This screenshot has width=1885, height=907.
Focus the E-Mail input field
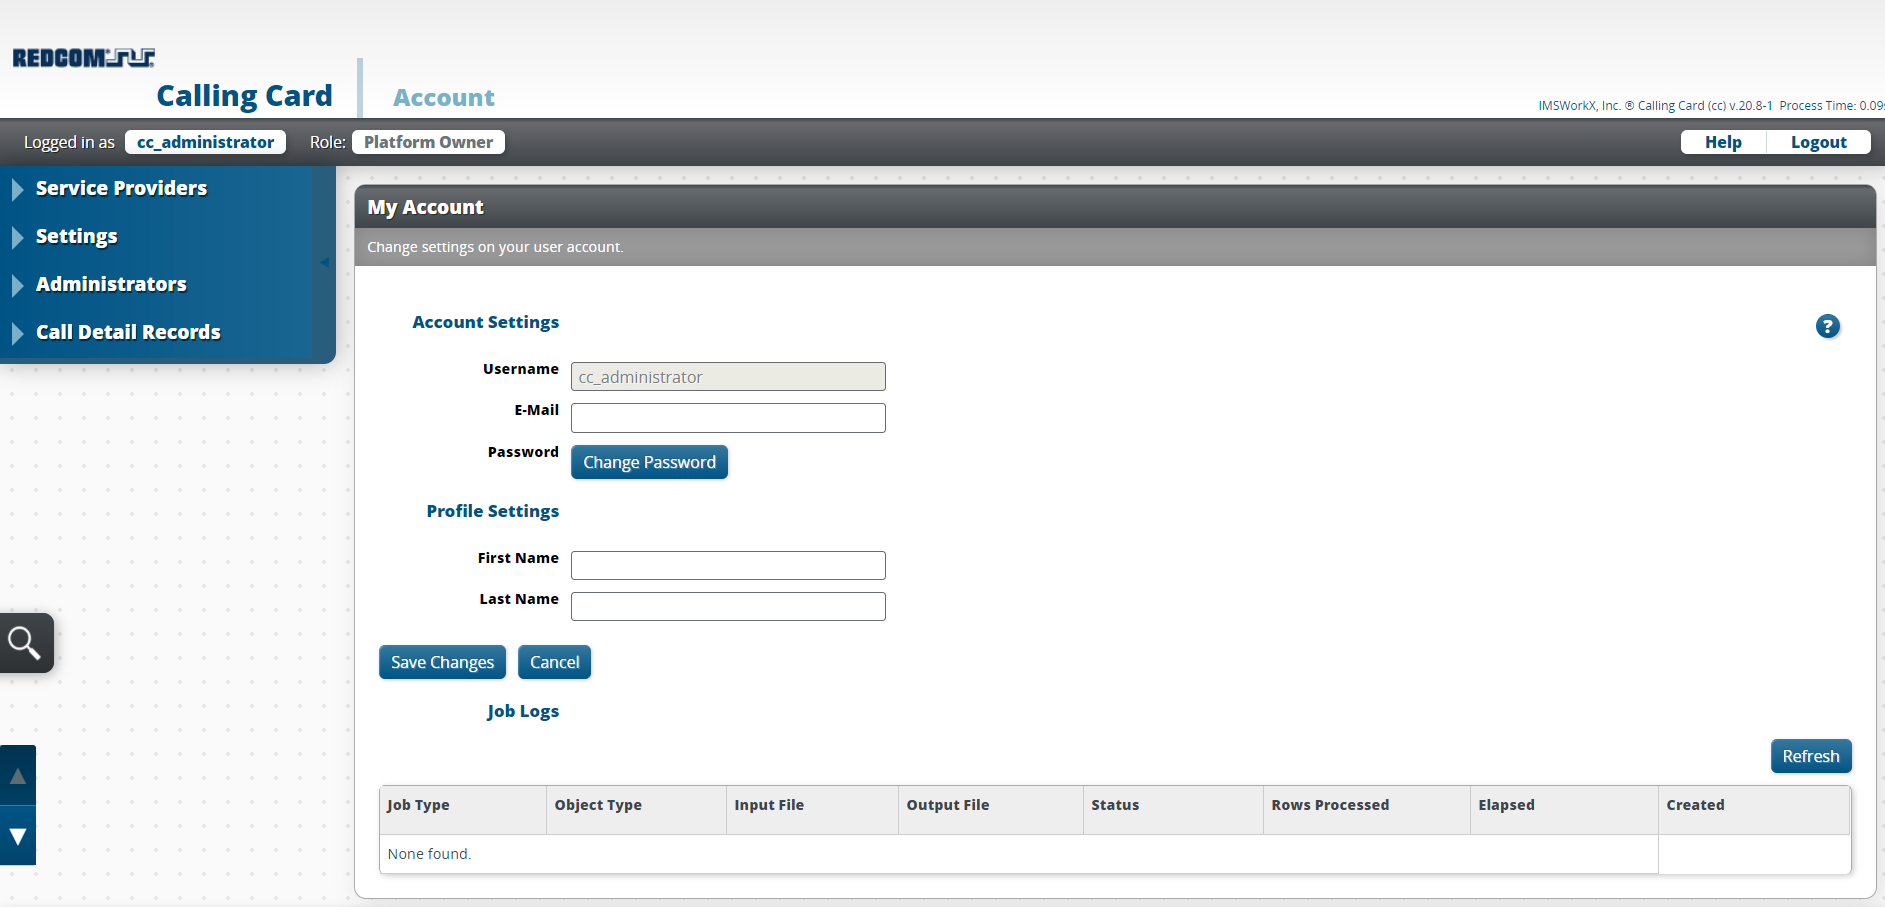(728, 418)
